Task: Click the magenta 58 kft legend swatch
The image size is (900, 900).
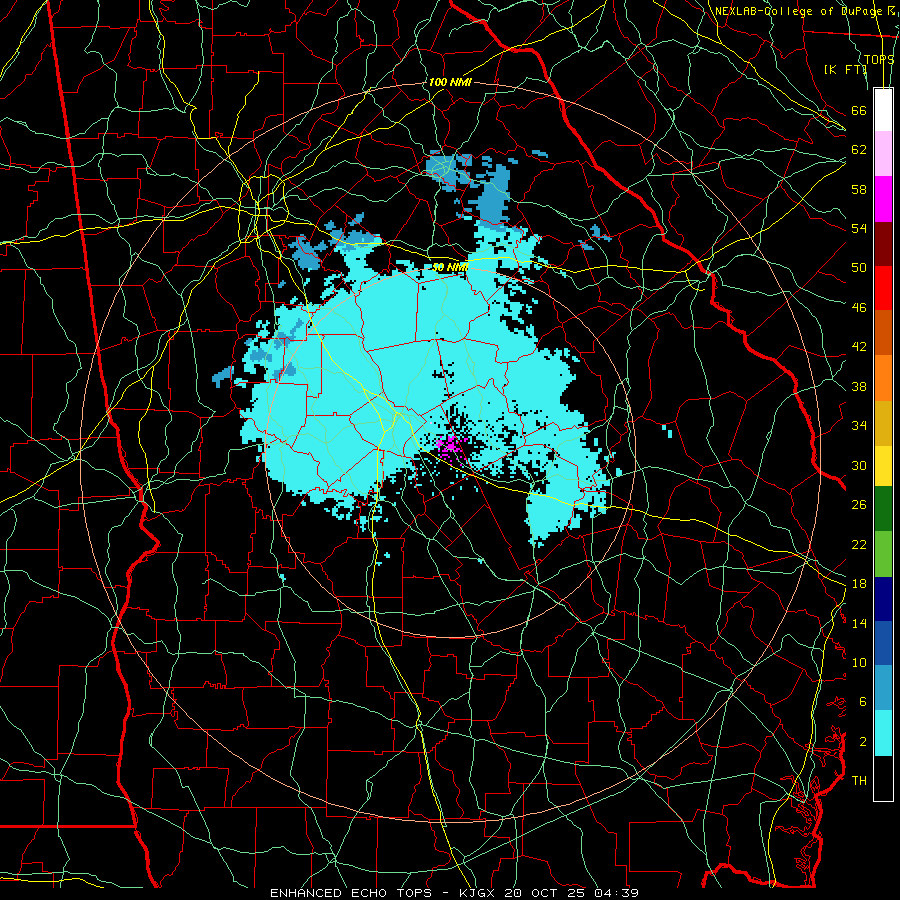Action: pos(883,199)
